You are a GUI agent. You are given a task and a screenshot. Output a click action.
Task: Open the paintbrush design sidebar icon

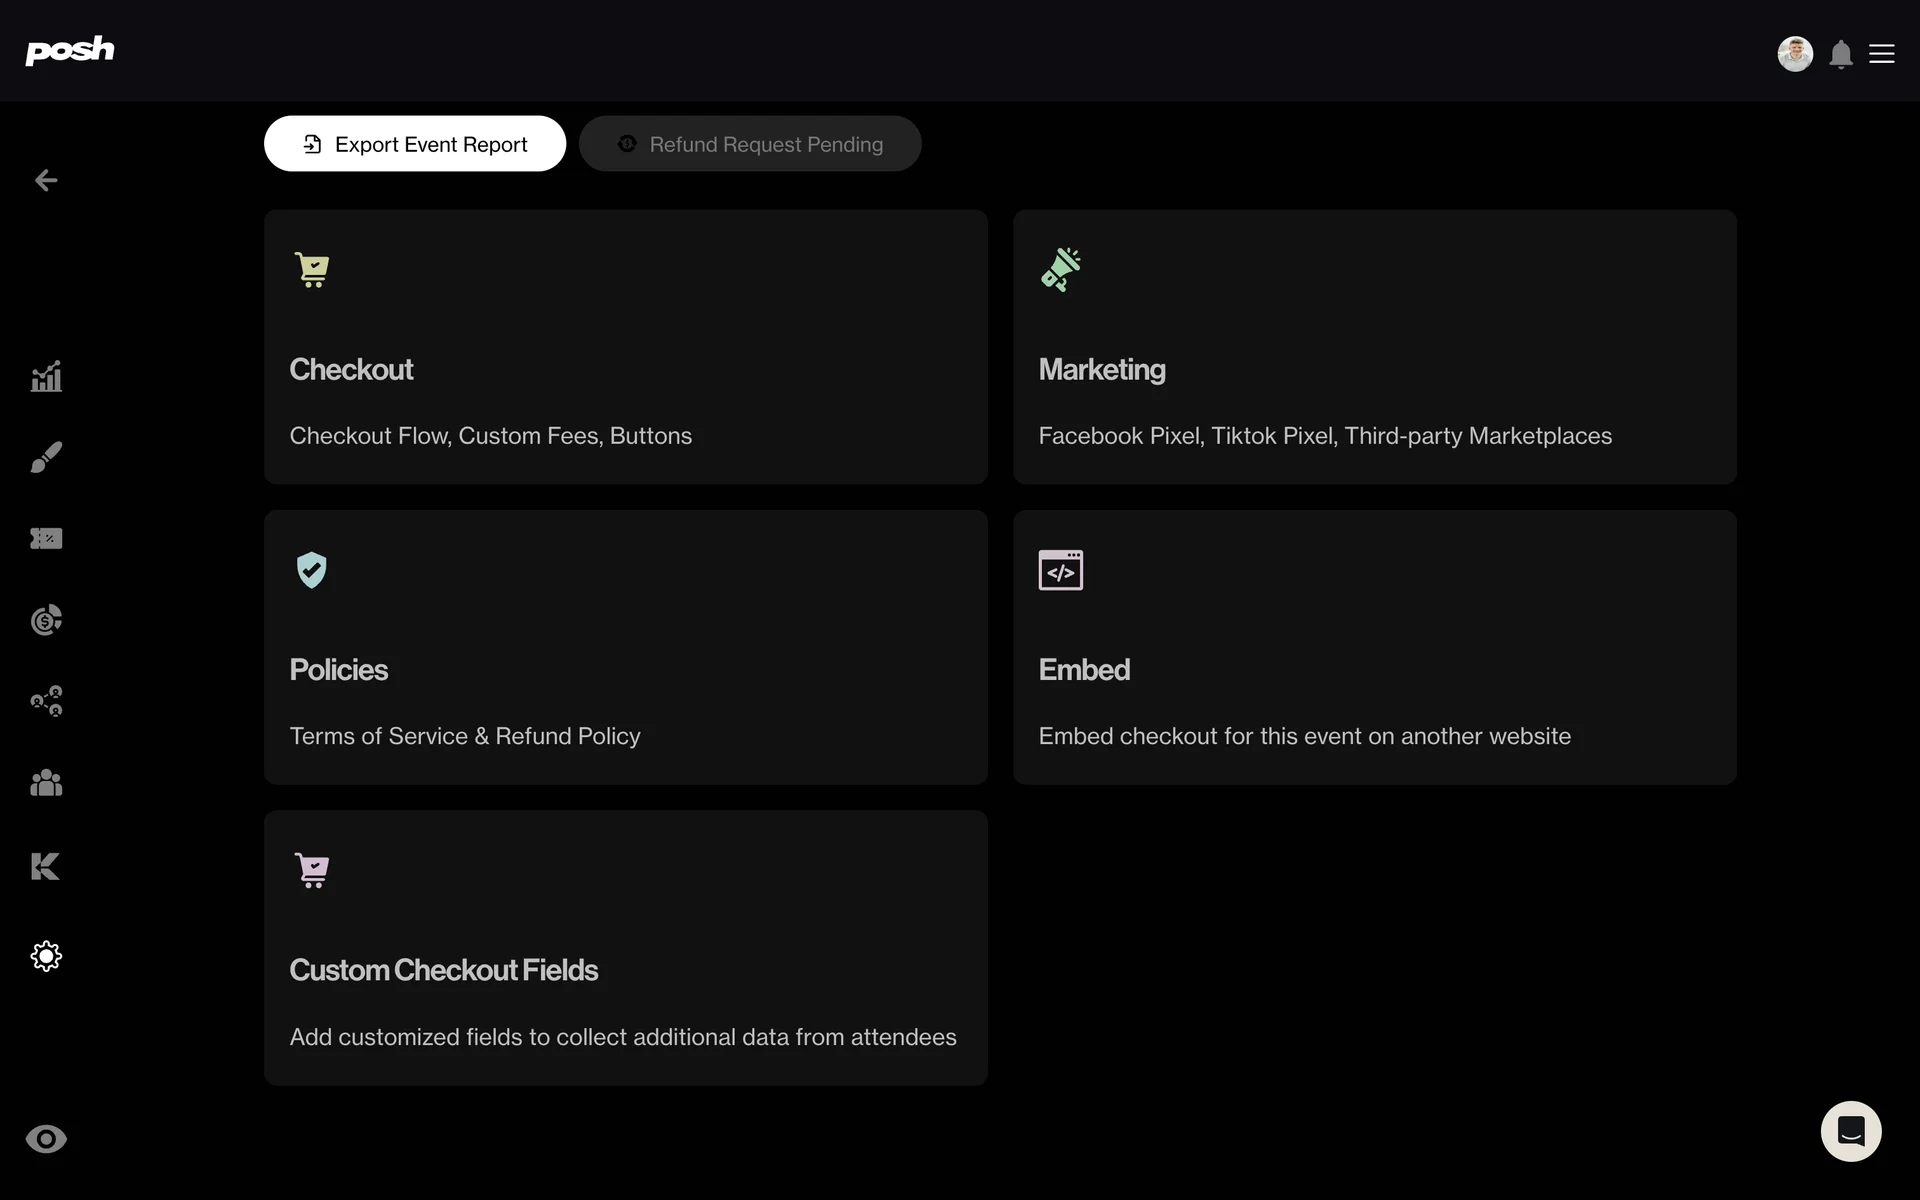coord(46,457)
